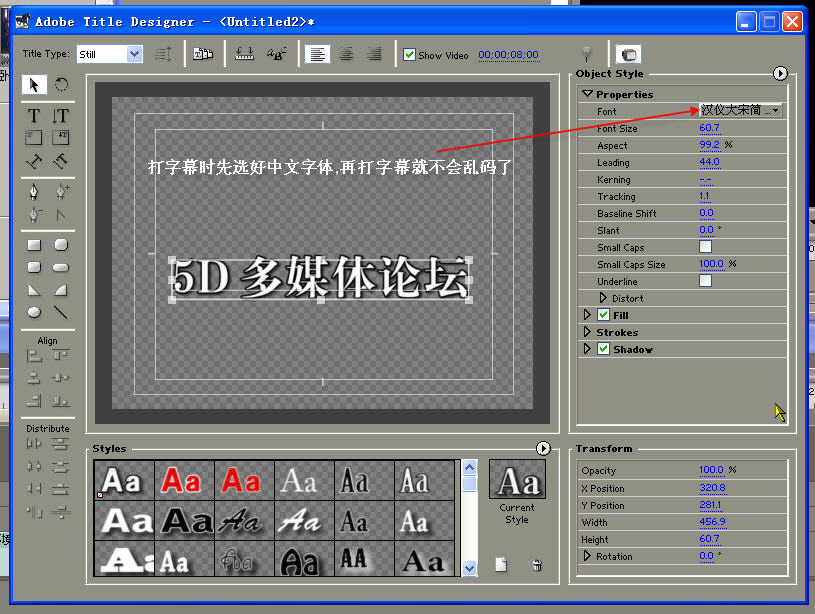Select the Ellipse tool
The height and width of the screenshot is (614, 815).
pos(34,312)
